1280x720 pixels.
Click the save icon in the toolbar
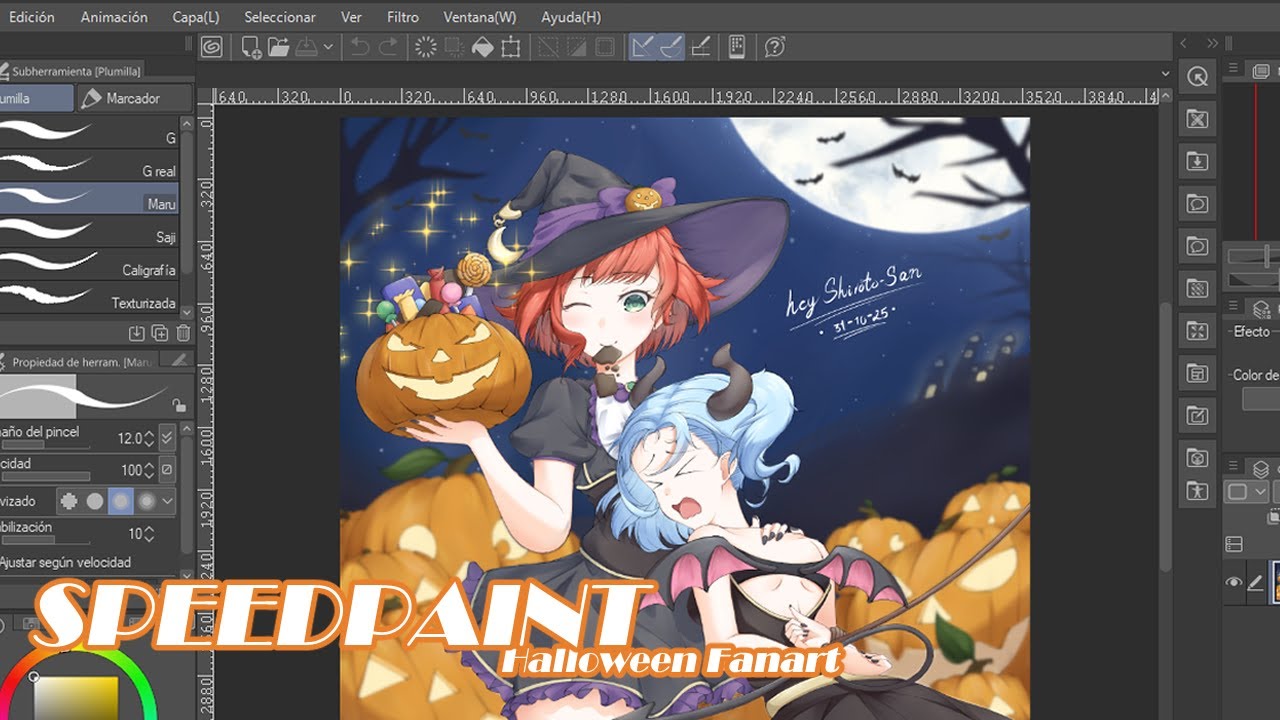pos(305,47)
